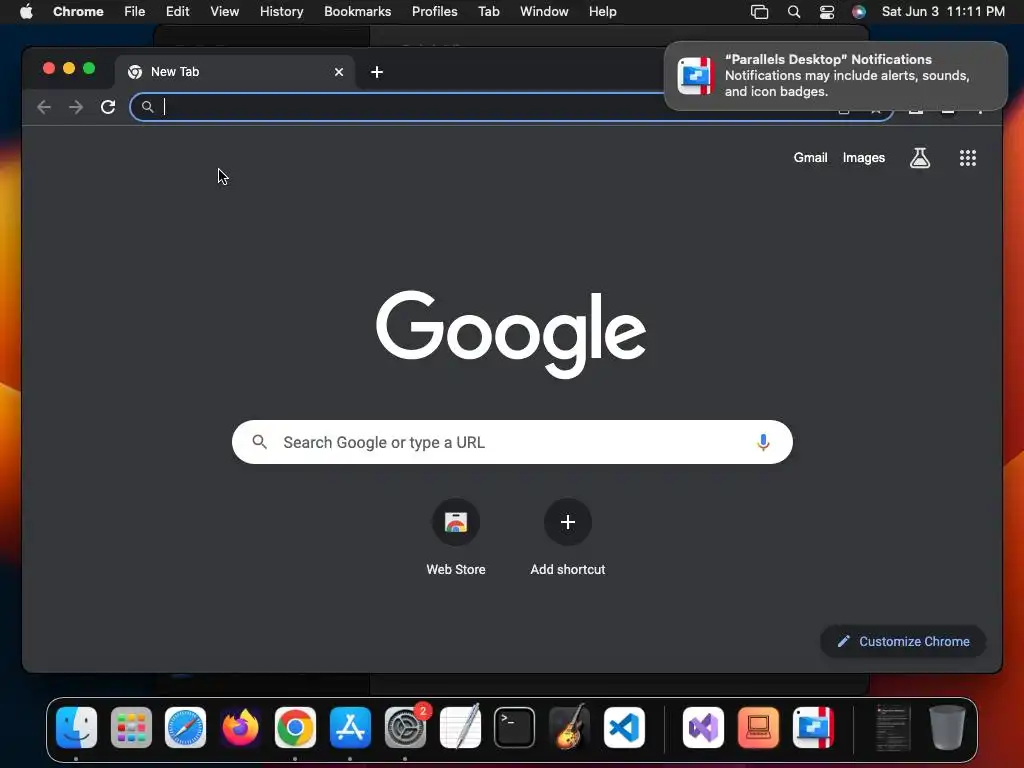
Task: Click the Siri icon in menu bar
Action: point(859,12)
